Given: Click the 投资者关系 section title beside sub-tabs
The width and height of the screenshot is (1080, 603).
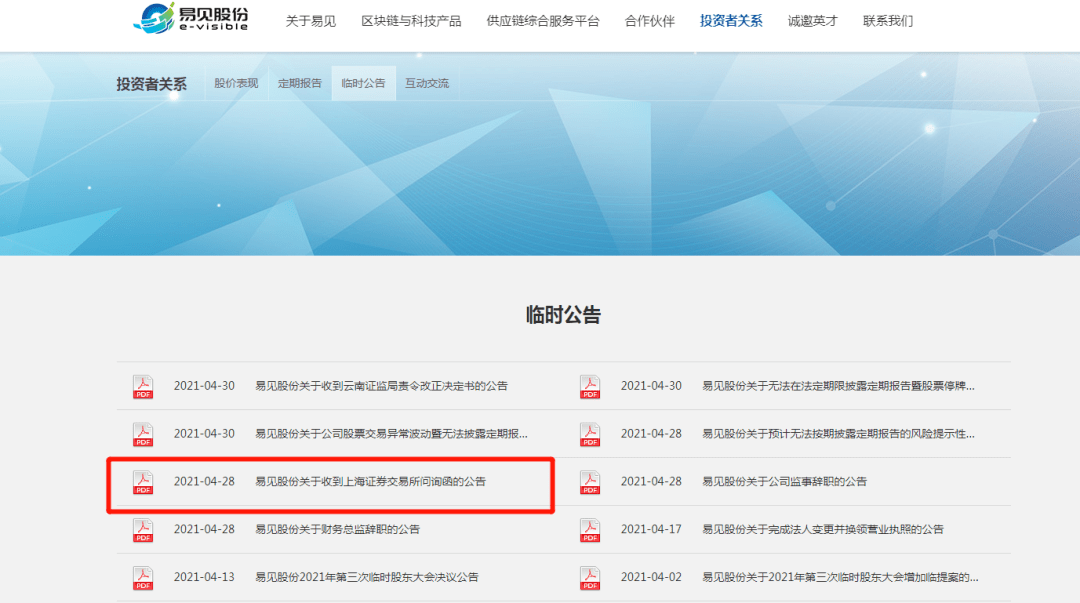Looking at the screenshot, I should coord(152,84).
